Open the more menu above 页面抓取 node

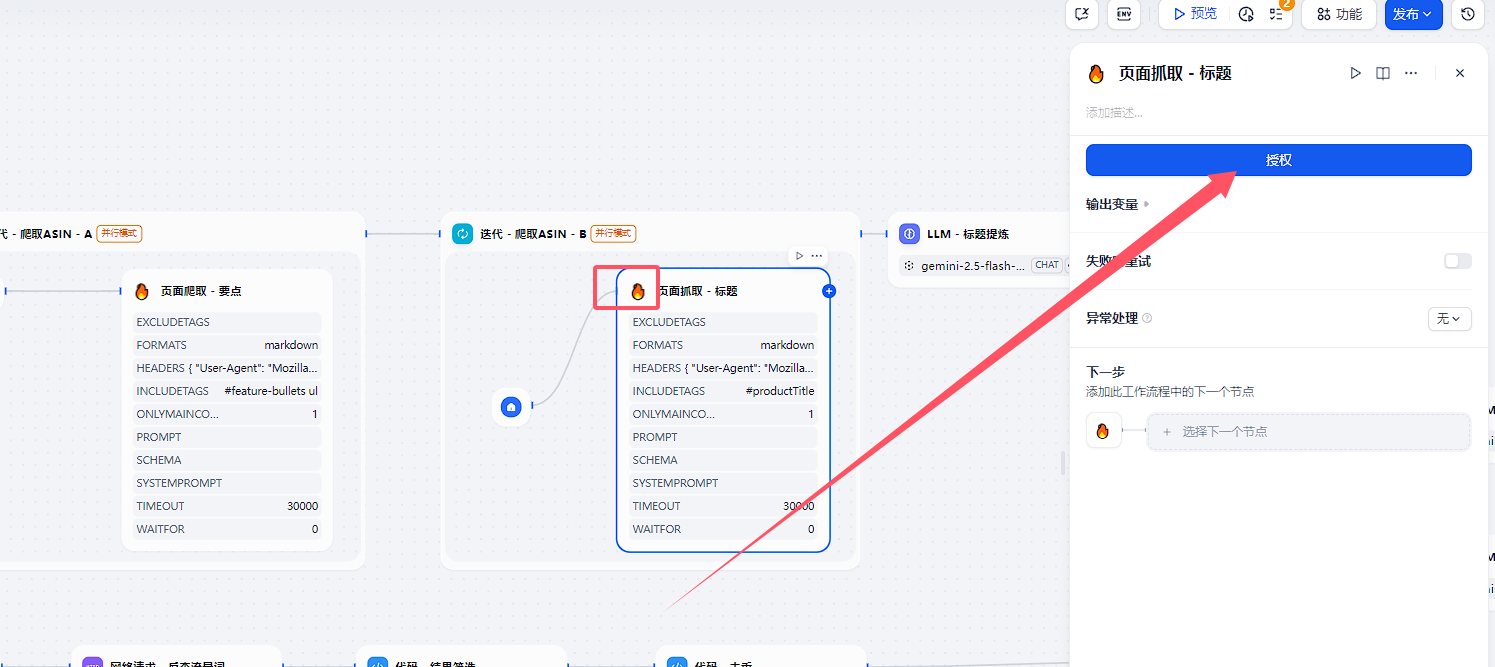tap(817, 256)
